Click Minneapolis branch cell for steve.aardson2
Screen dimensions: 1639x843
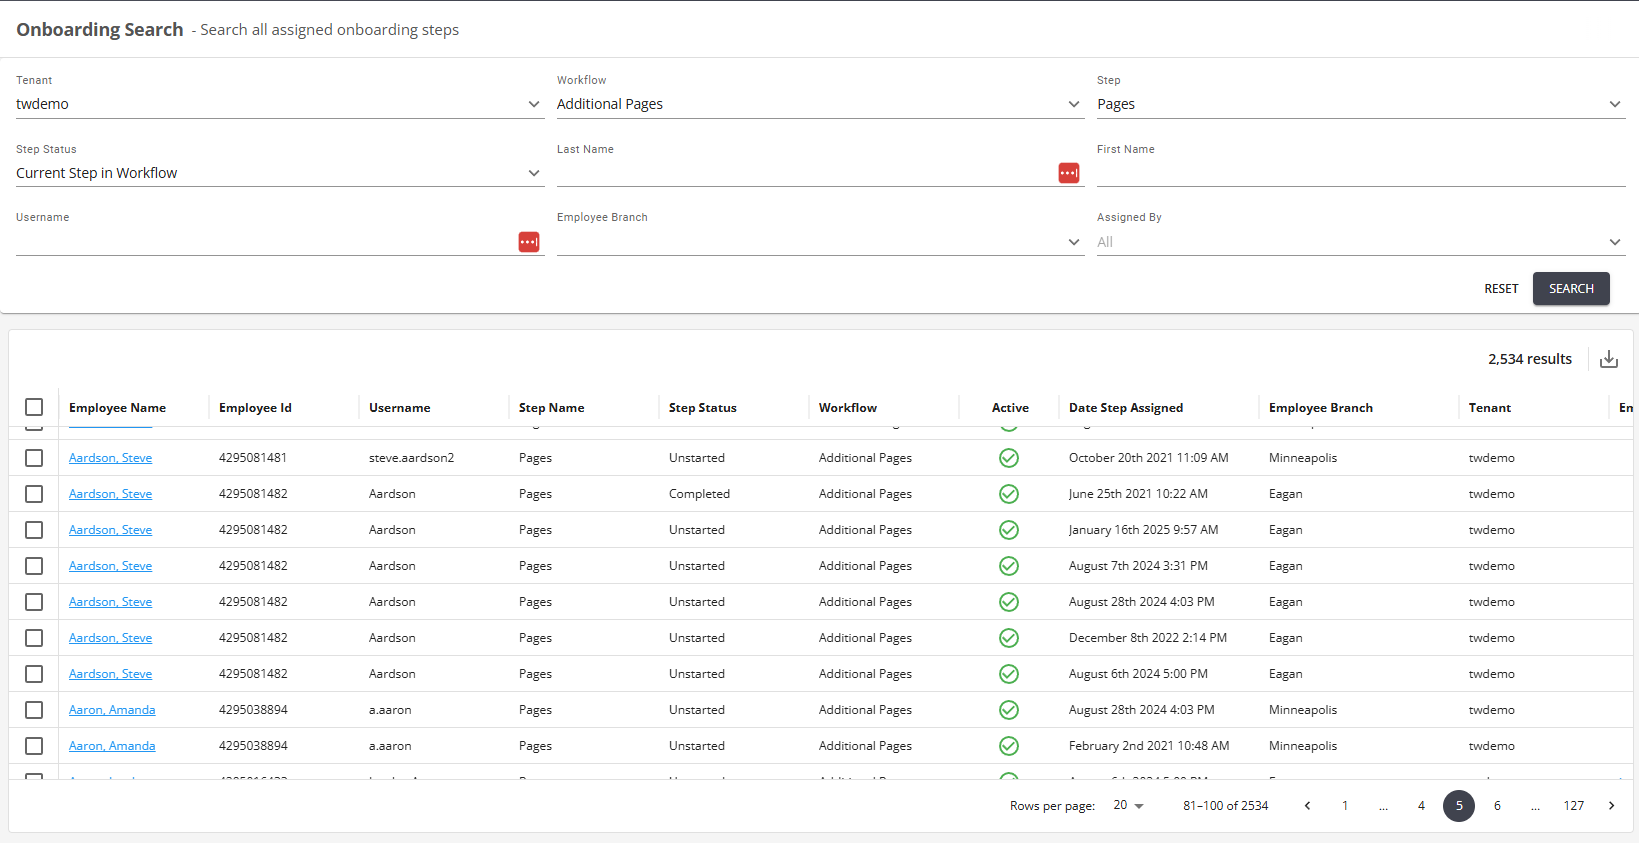(1303, 458)
